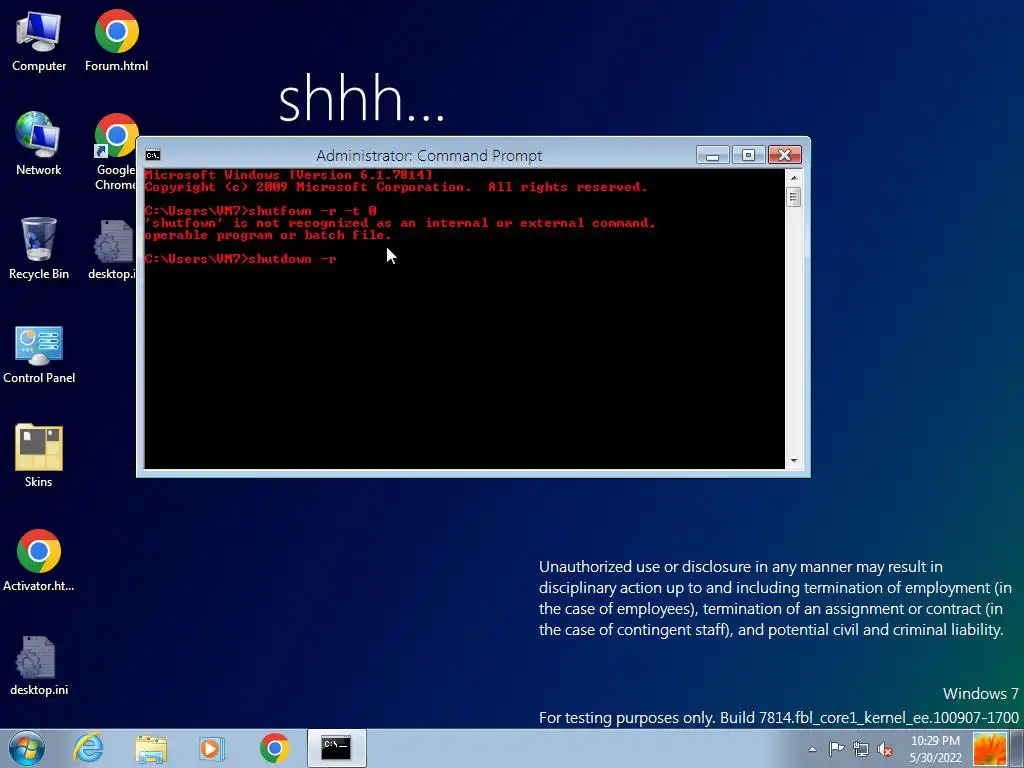Close the Command Prompt window
Screen dimensions: 1024x768
[784, 155]
